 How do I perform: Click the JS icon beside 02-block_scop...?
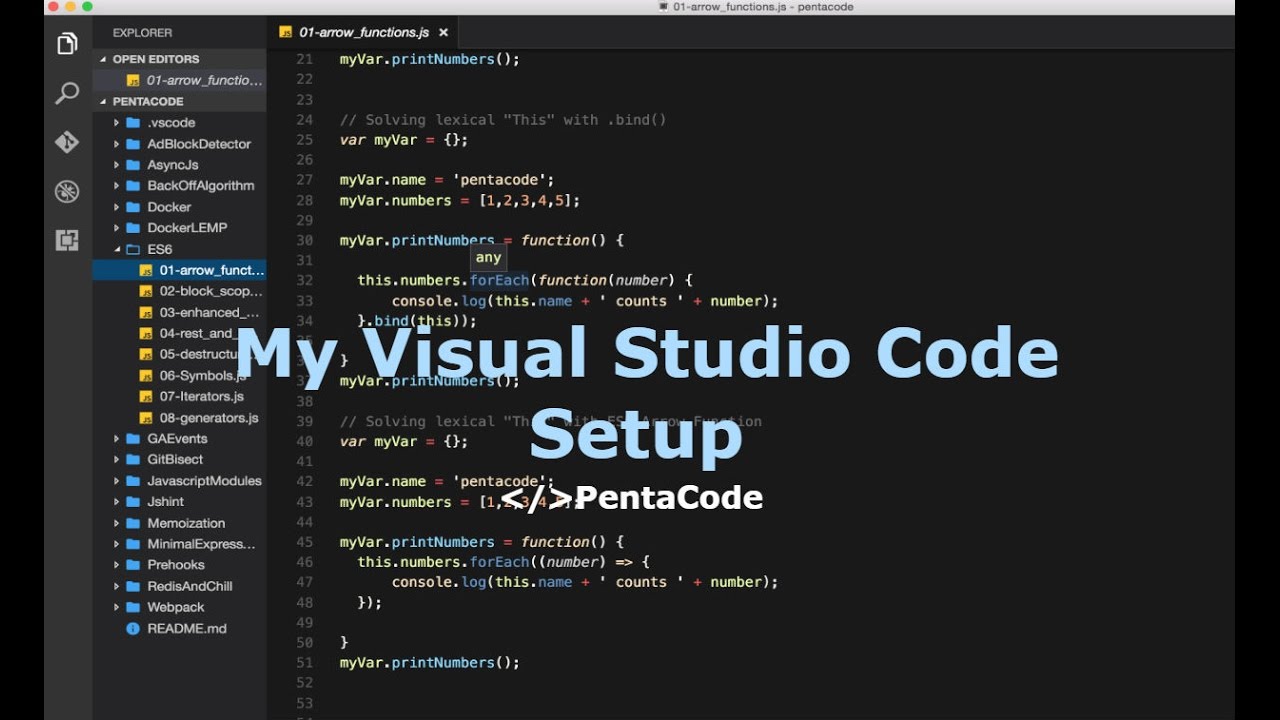[146, 291]
